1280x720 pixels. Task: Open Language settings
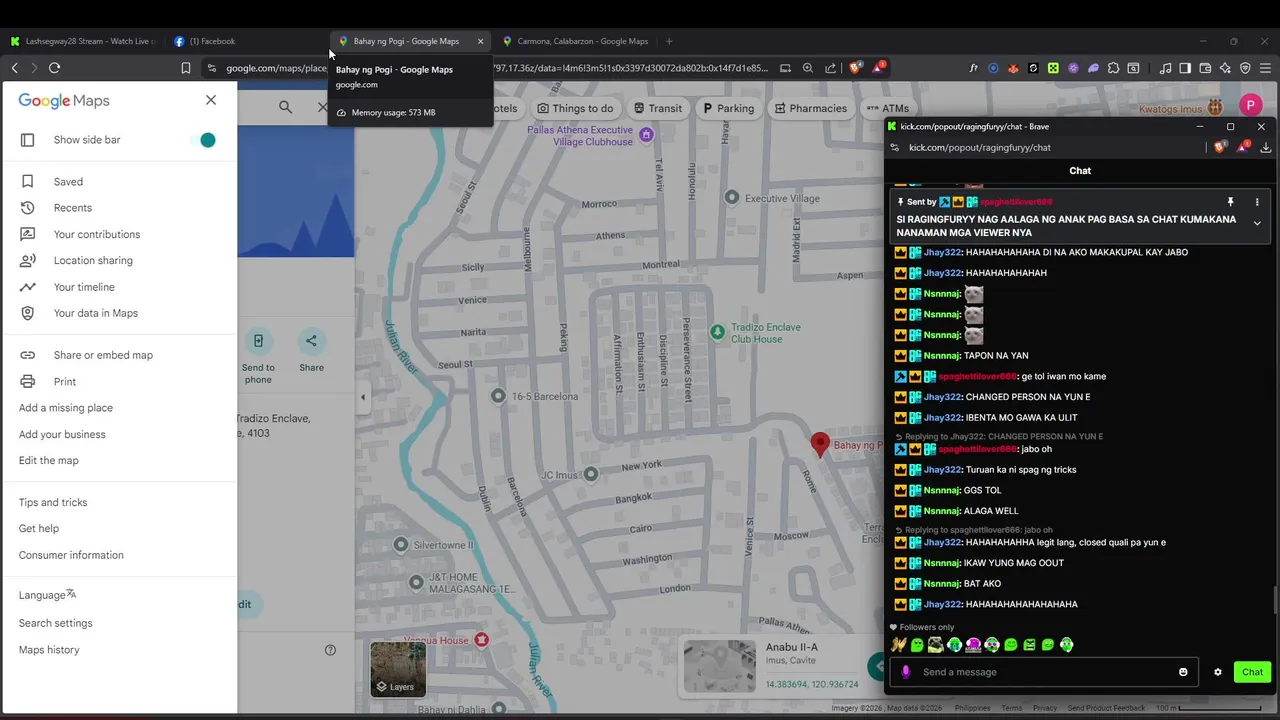click(x=47, y=595)
